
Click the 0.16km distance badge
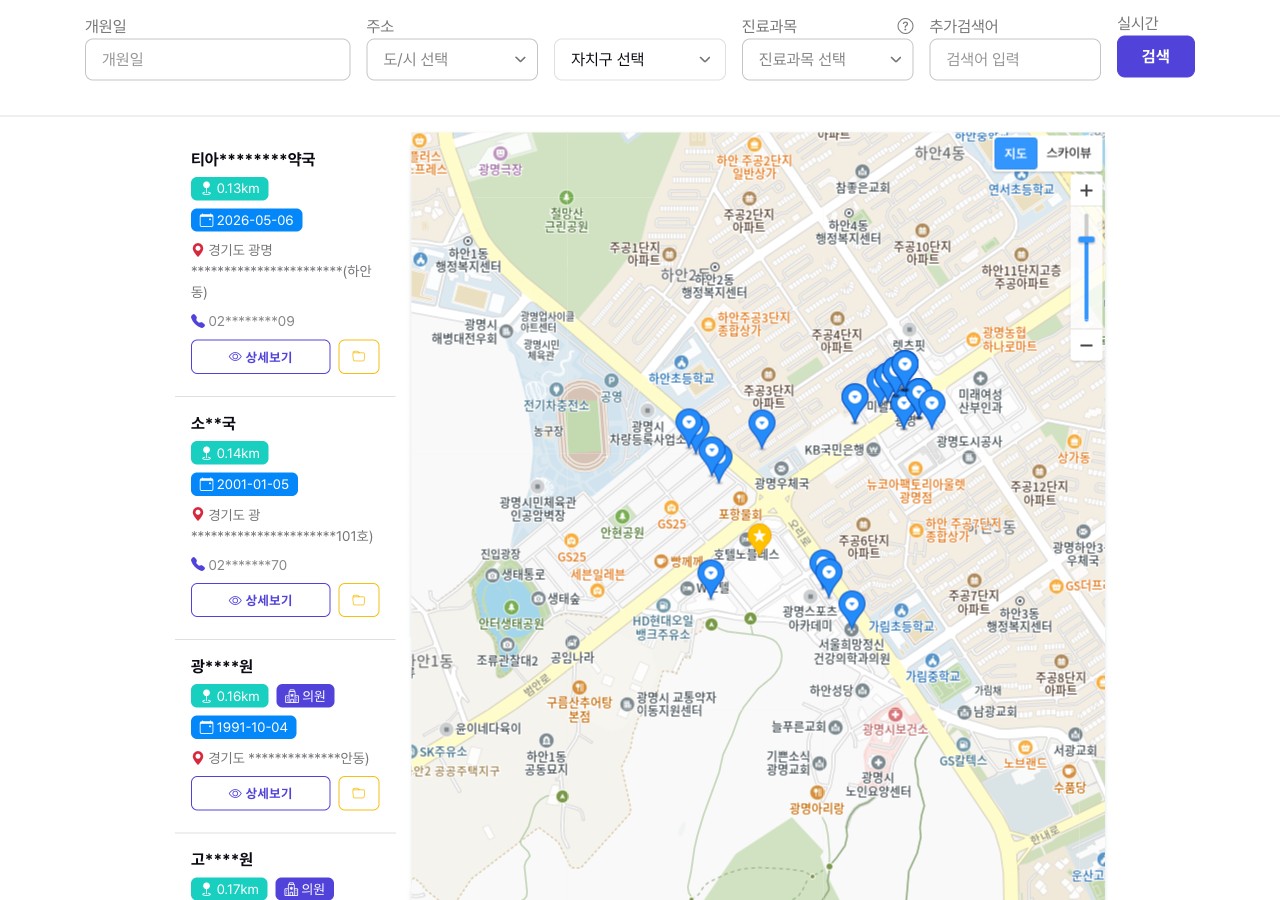click(x=230, y=696)
